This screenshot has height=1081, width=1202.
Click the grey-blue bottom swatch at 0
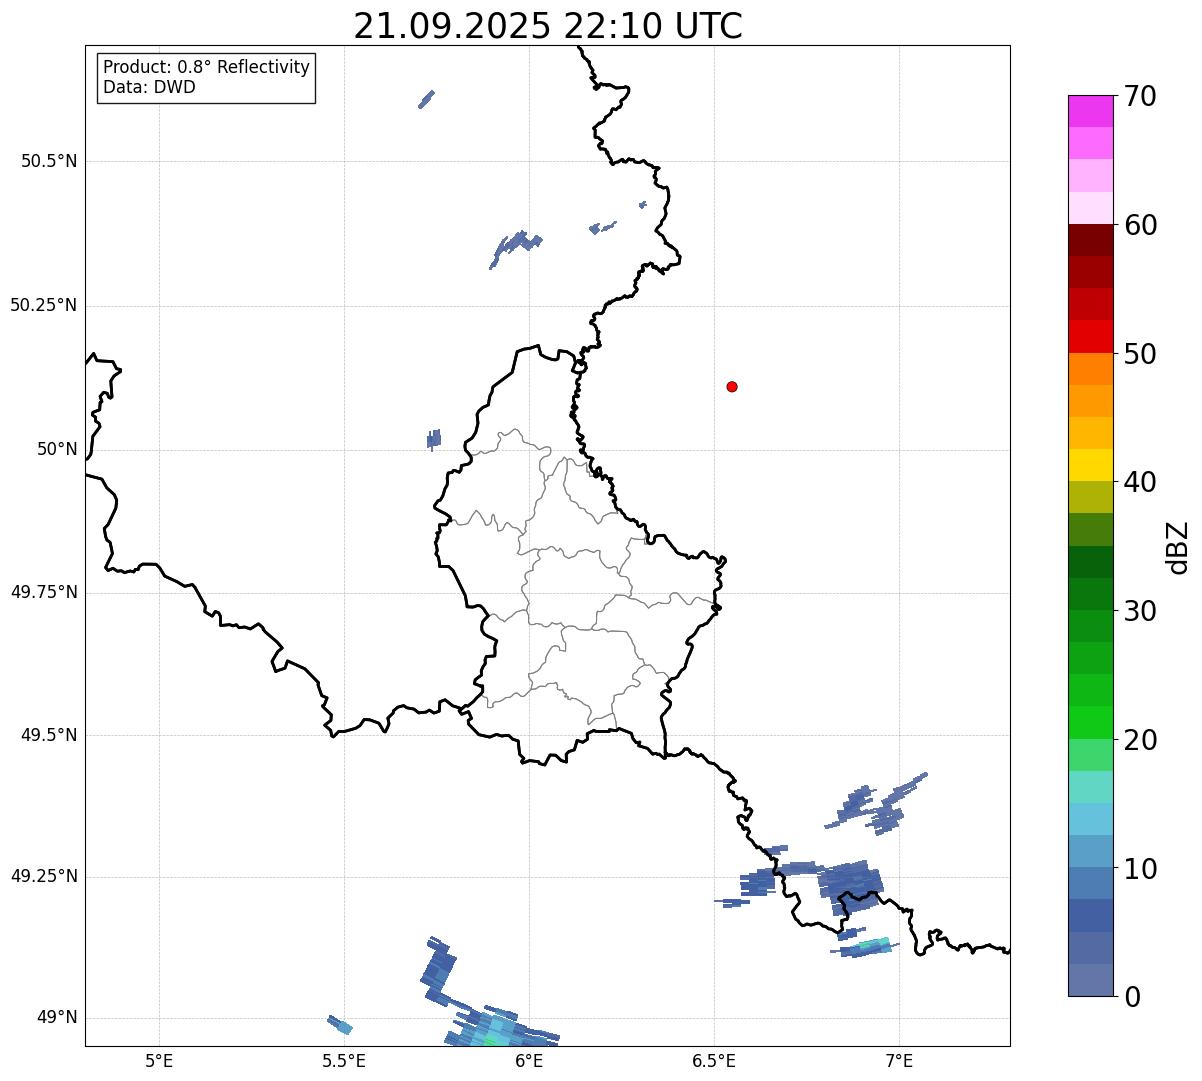[x=1091, y=980]
